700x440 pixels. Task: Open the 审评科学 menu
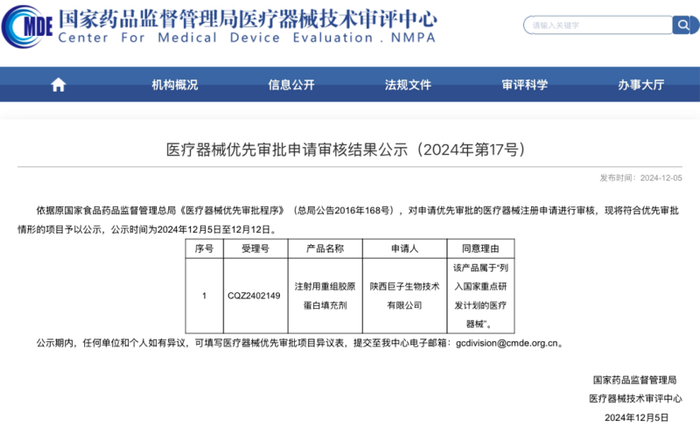525,85
